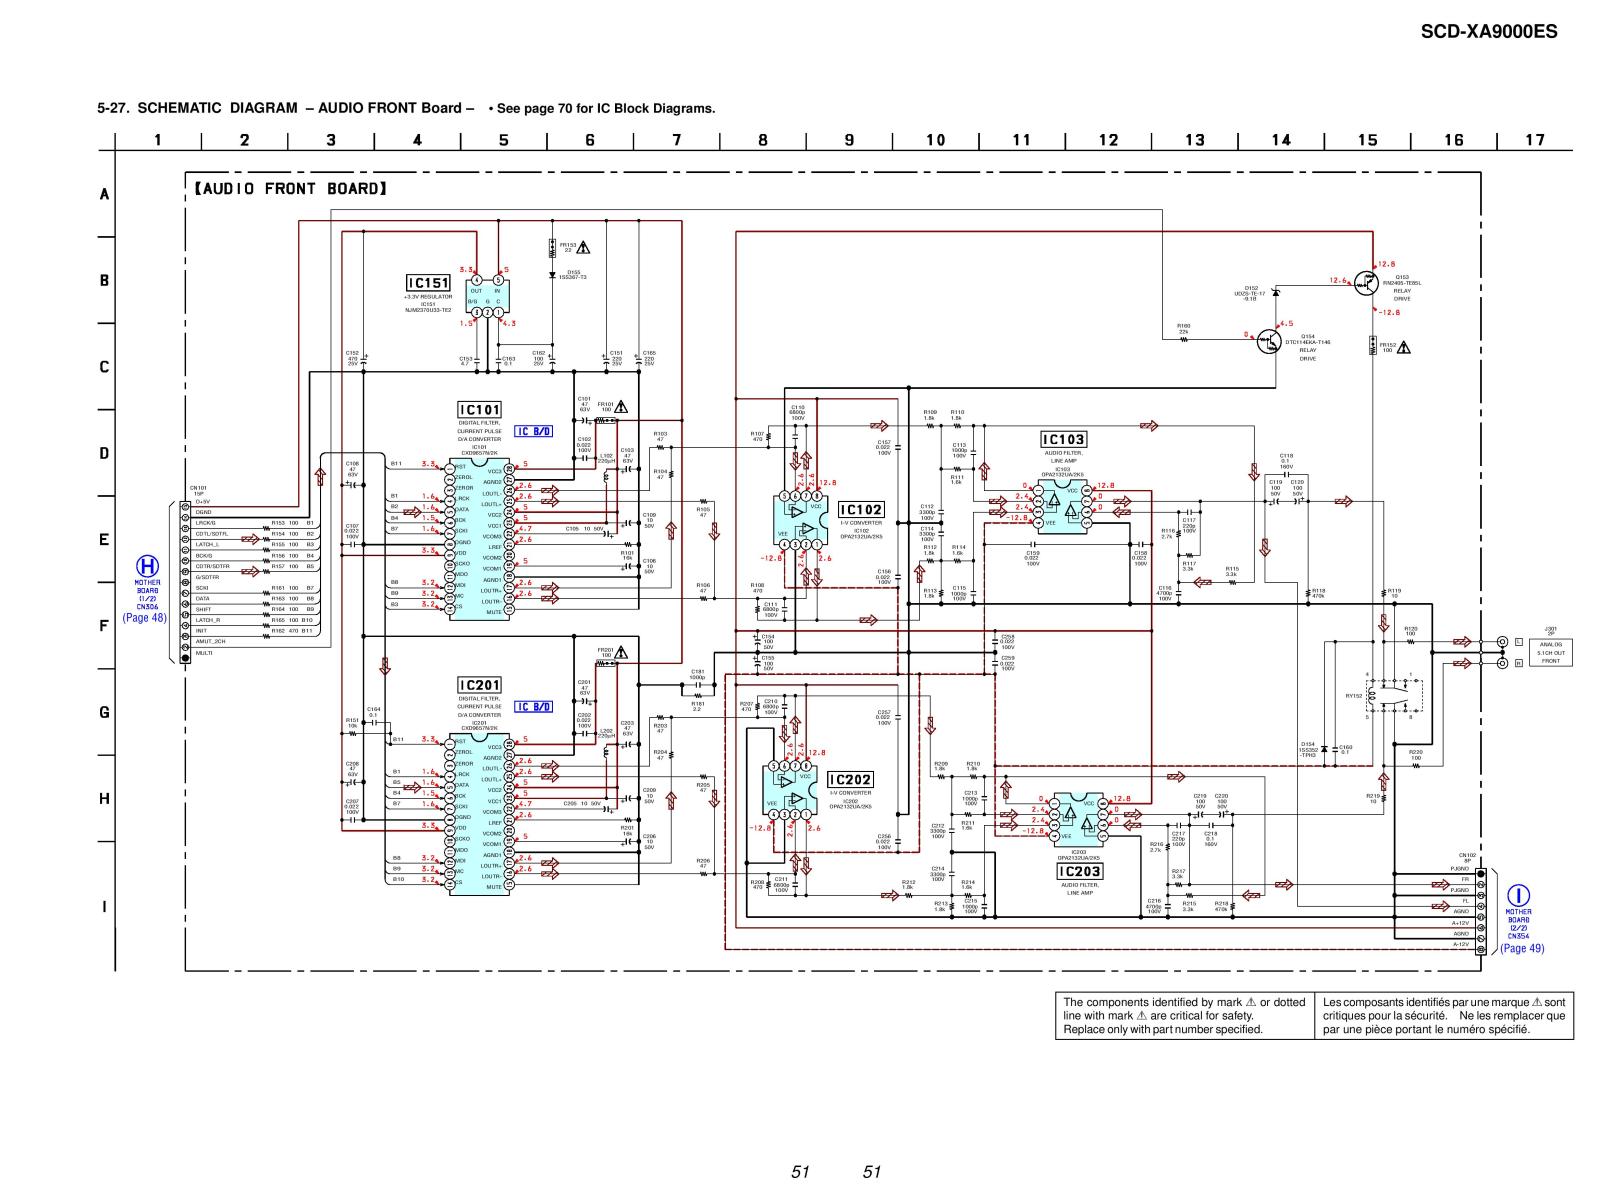This screenshot has height=1202, width=1599.
Task: Click grid column number 17
Action: click(1535, 140)
